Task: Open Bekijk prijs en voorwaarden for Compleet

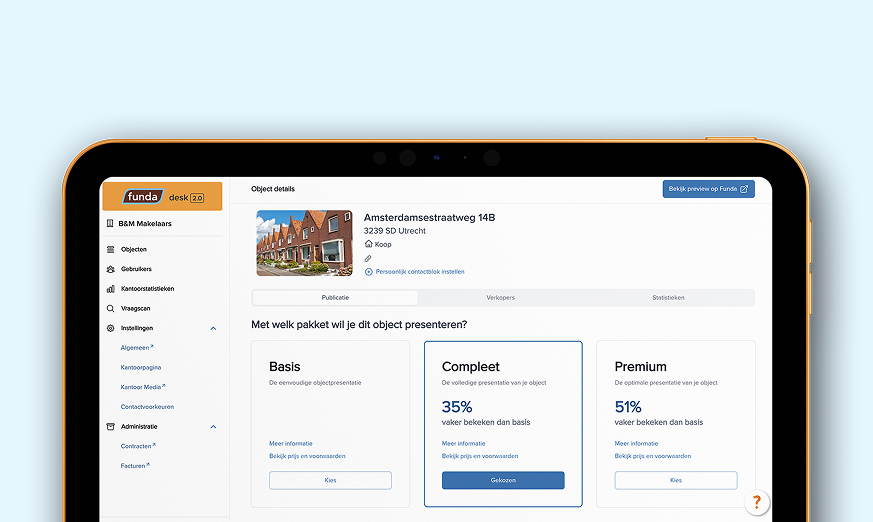Action: click(480, 456)
